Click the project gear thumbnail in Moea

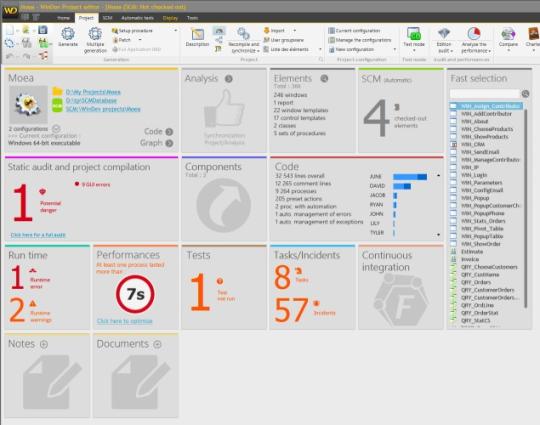pyautogui.click(x=29, y=105)
